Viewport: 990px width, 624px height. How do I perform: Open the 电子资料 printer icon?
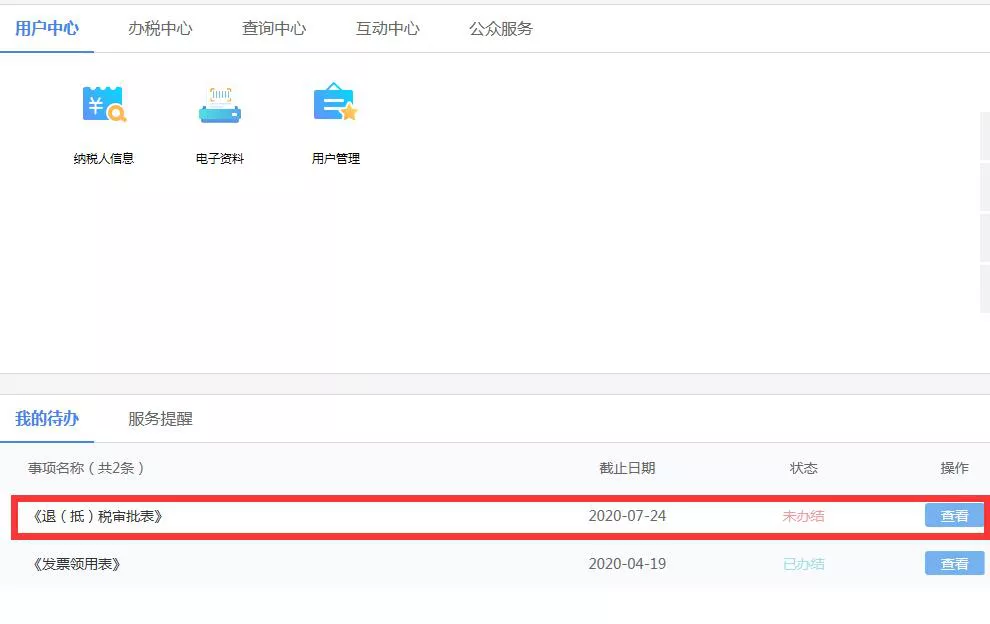[220, 105]
